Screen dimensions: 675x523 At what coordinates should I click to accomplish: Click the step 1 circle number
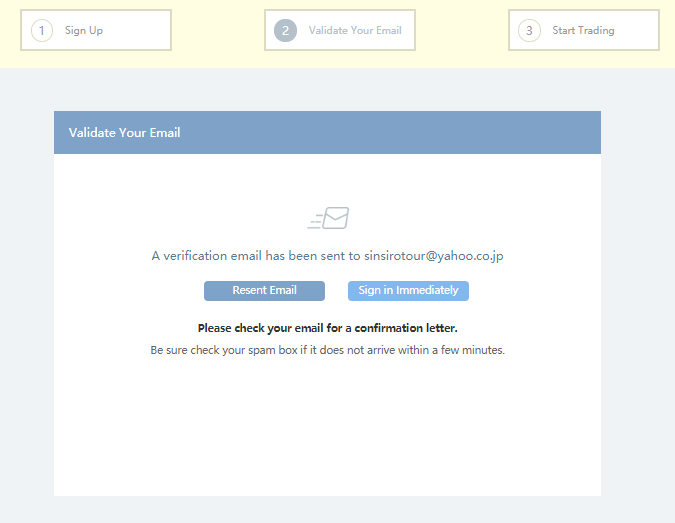pos(42,31)
